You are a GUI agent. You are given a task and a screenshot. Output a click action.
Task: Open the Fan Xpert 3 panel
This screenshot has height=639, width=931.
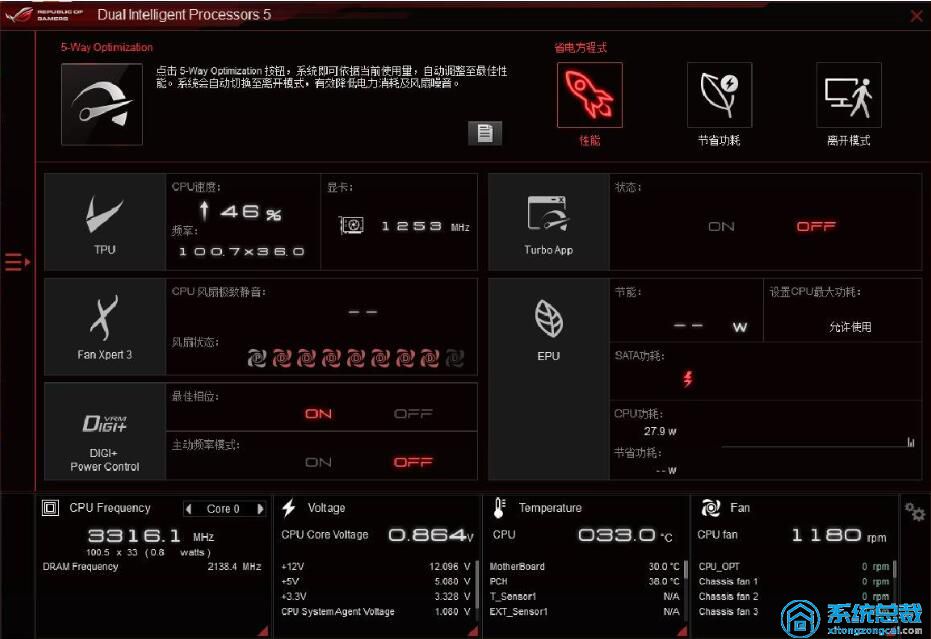coord(105,327)
